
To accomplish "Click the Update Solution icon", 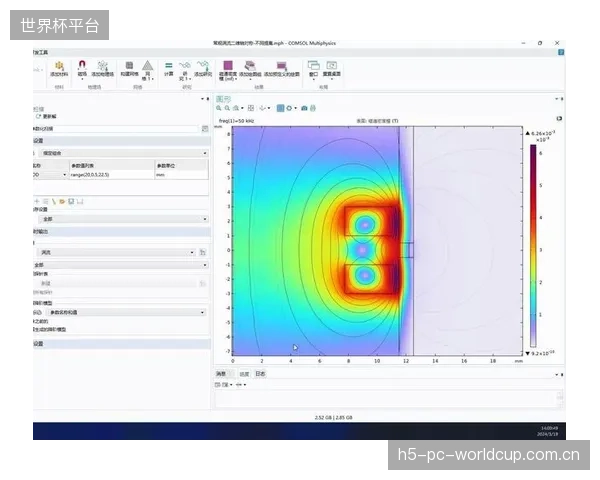I will click(x=38, y=116).
